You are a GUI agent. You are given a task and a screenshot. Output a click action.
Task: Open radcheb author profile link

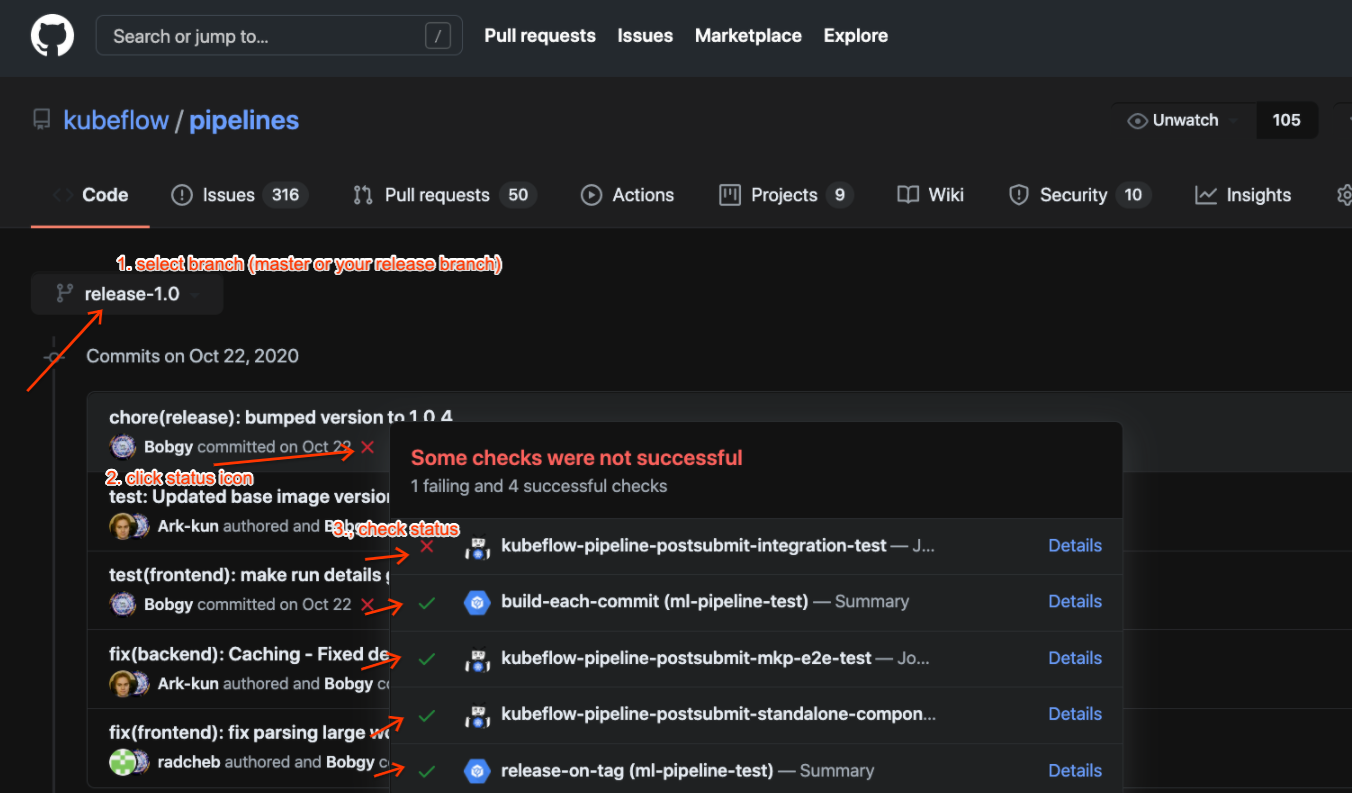pyautogui.click(x=189, y=762)
